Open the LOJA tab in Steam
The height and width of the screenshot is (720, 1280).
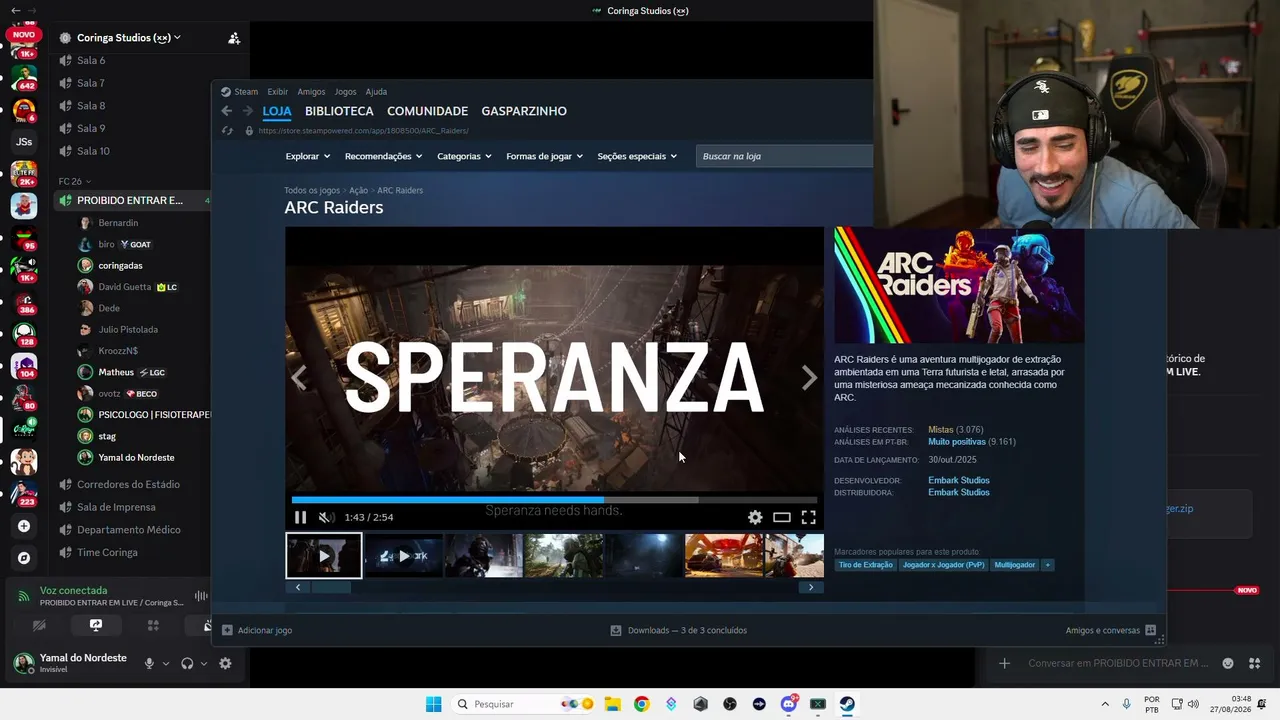coord(277,111)
